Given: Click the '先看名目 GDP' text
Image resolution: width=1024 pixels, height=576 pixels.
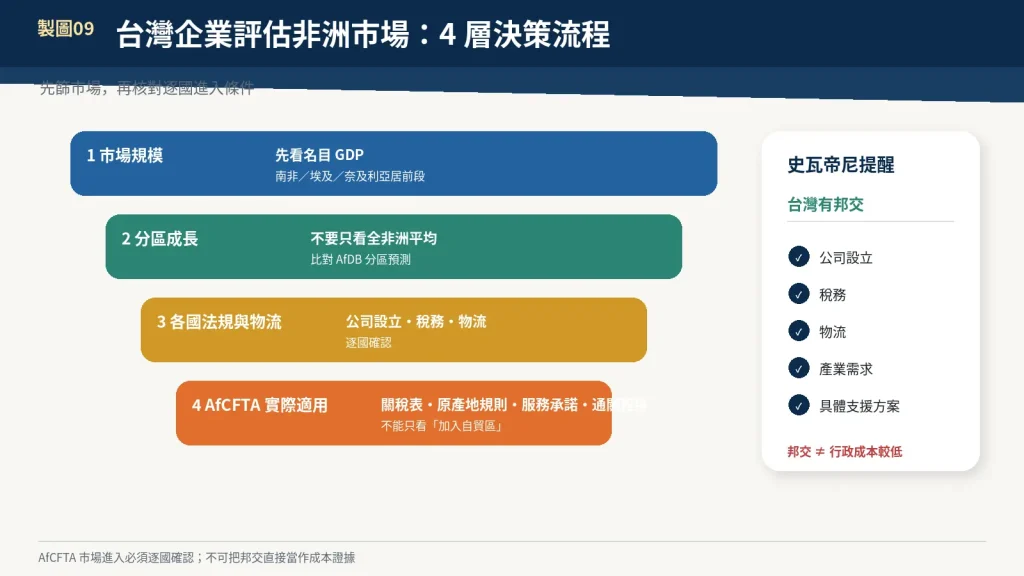Looking at the screenshot, I should pos(319,155).
